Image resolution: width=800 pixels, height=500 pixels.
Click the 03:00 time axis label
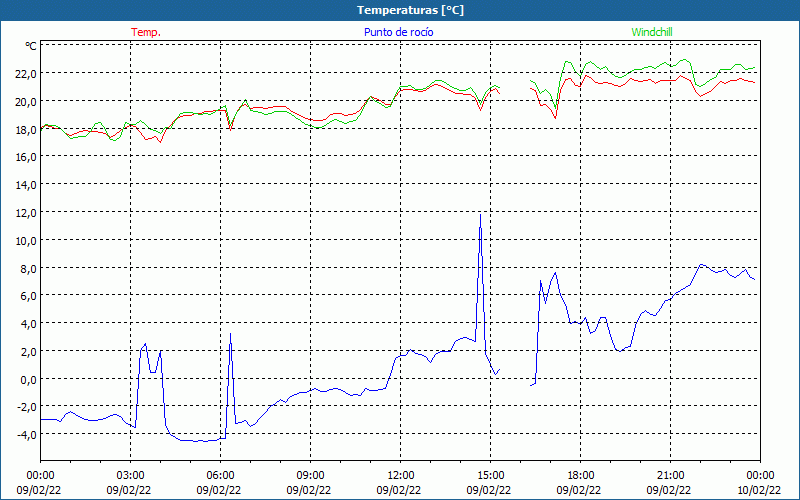[131, 476]
